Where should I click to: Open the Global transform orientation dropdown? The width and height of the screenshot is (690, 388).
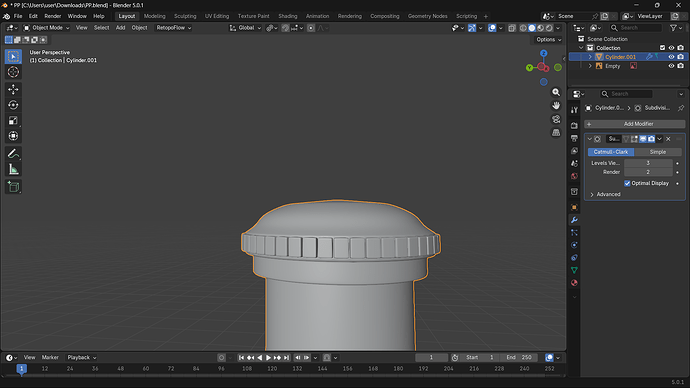pyautogui.click(x=245, y=28)
